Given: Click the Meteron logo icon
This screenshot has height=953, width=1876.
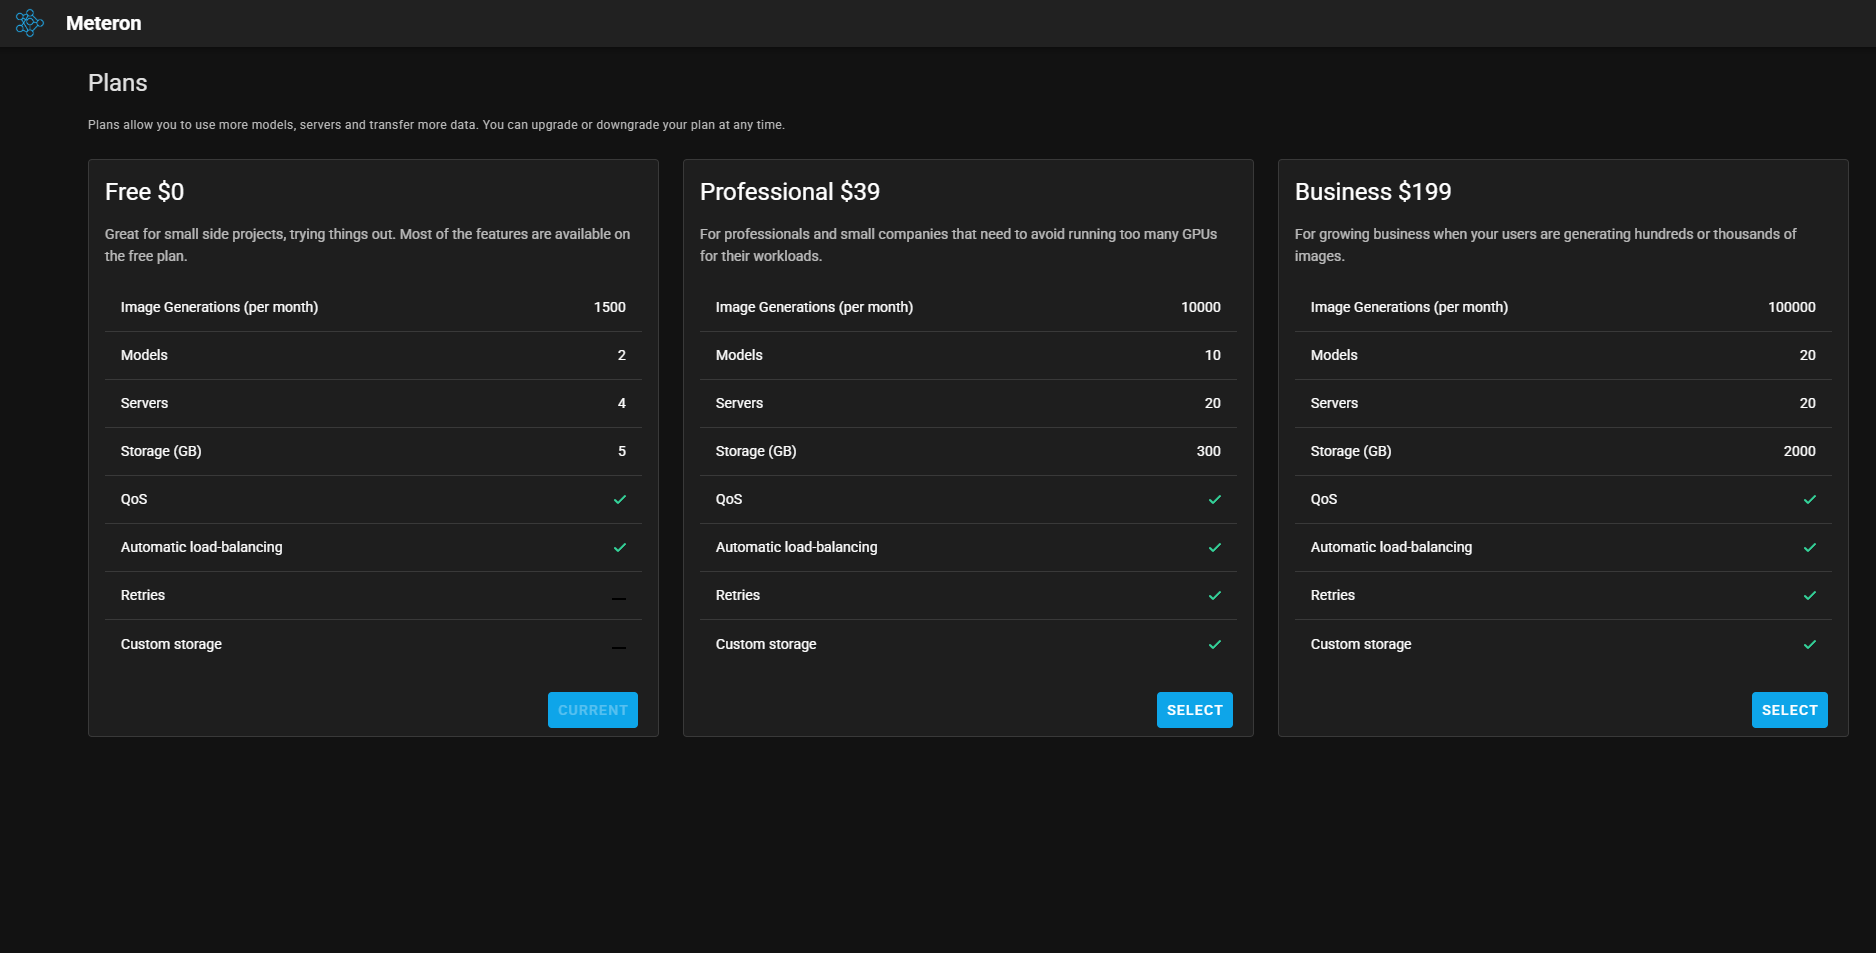Looking at the screenshot, I should [30, 23].
